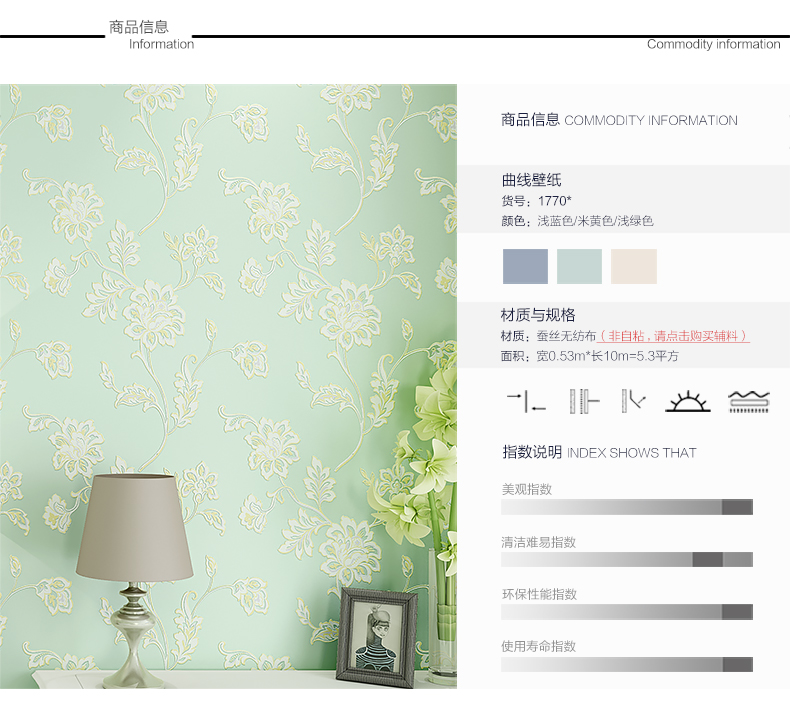Click the 材质与规格 section heading
Screen dimensions: 790x704
click(x=538, y=315)
